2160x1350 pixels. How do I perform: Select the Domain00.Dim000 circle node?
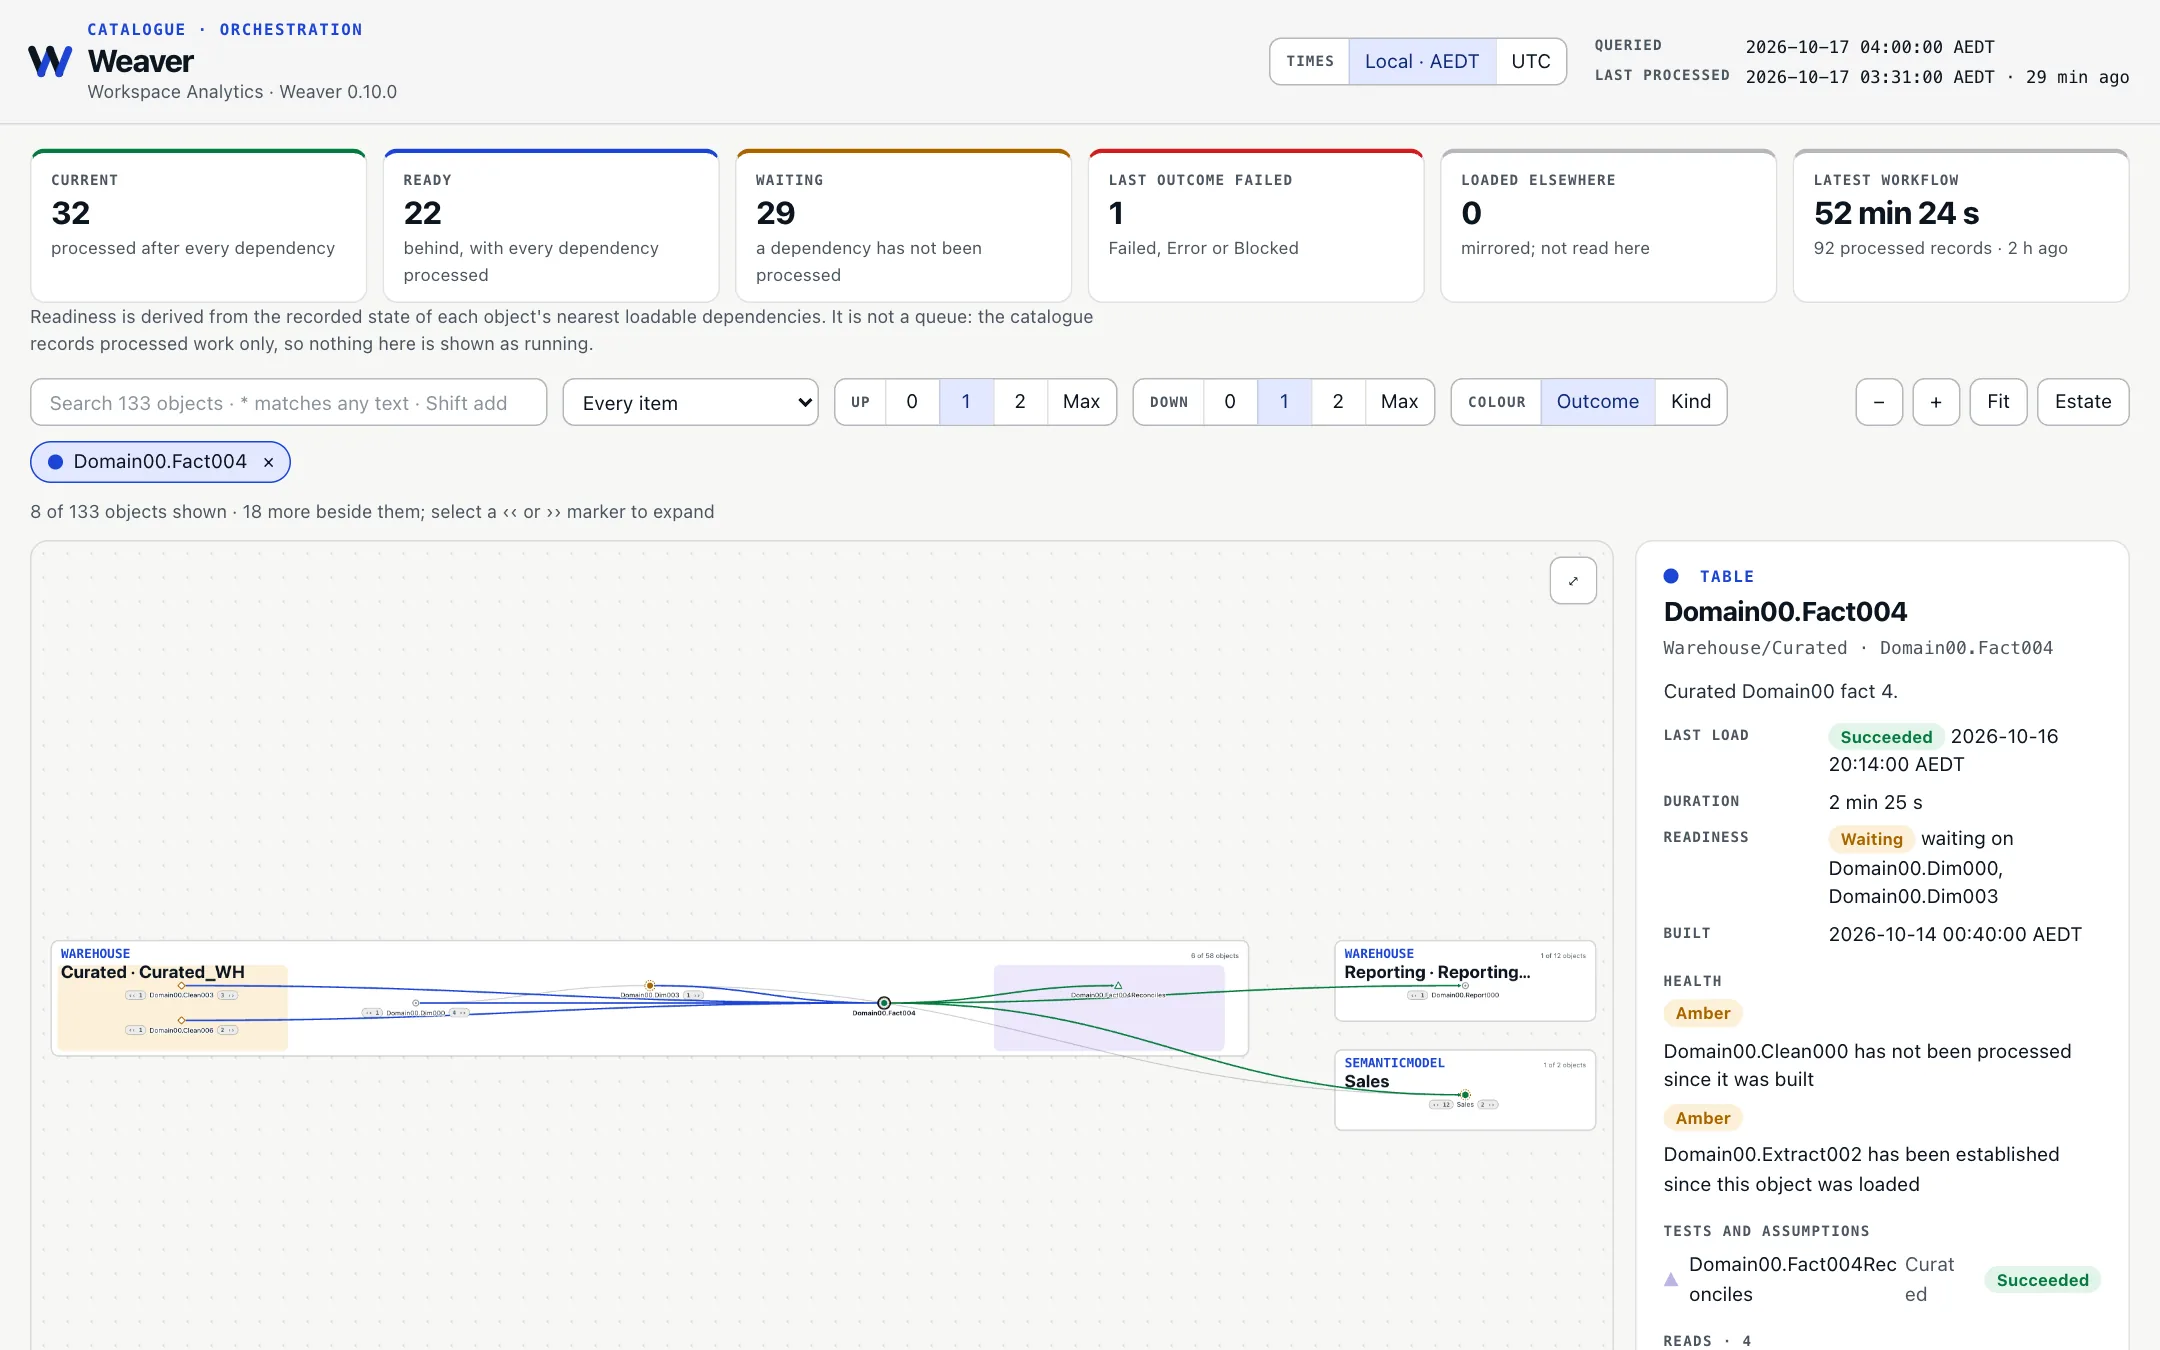(416, 1003)
